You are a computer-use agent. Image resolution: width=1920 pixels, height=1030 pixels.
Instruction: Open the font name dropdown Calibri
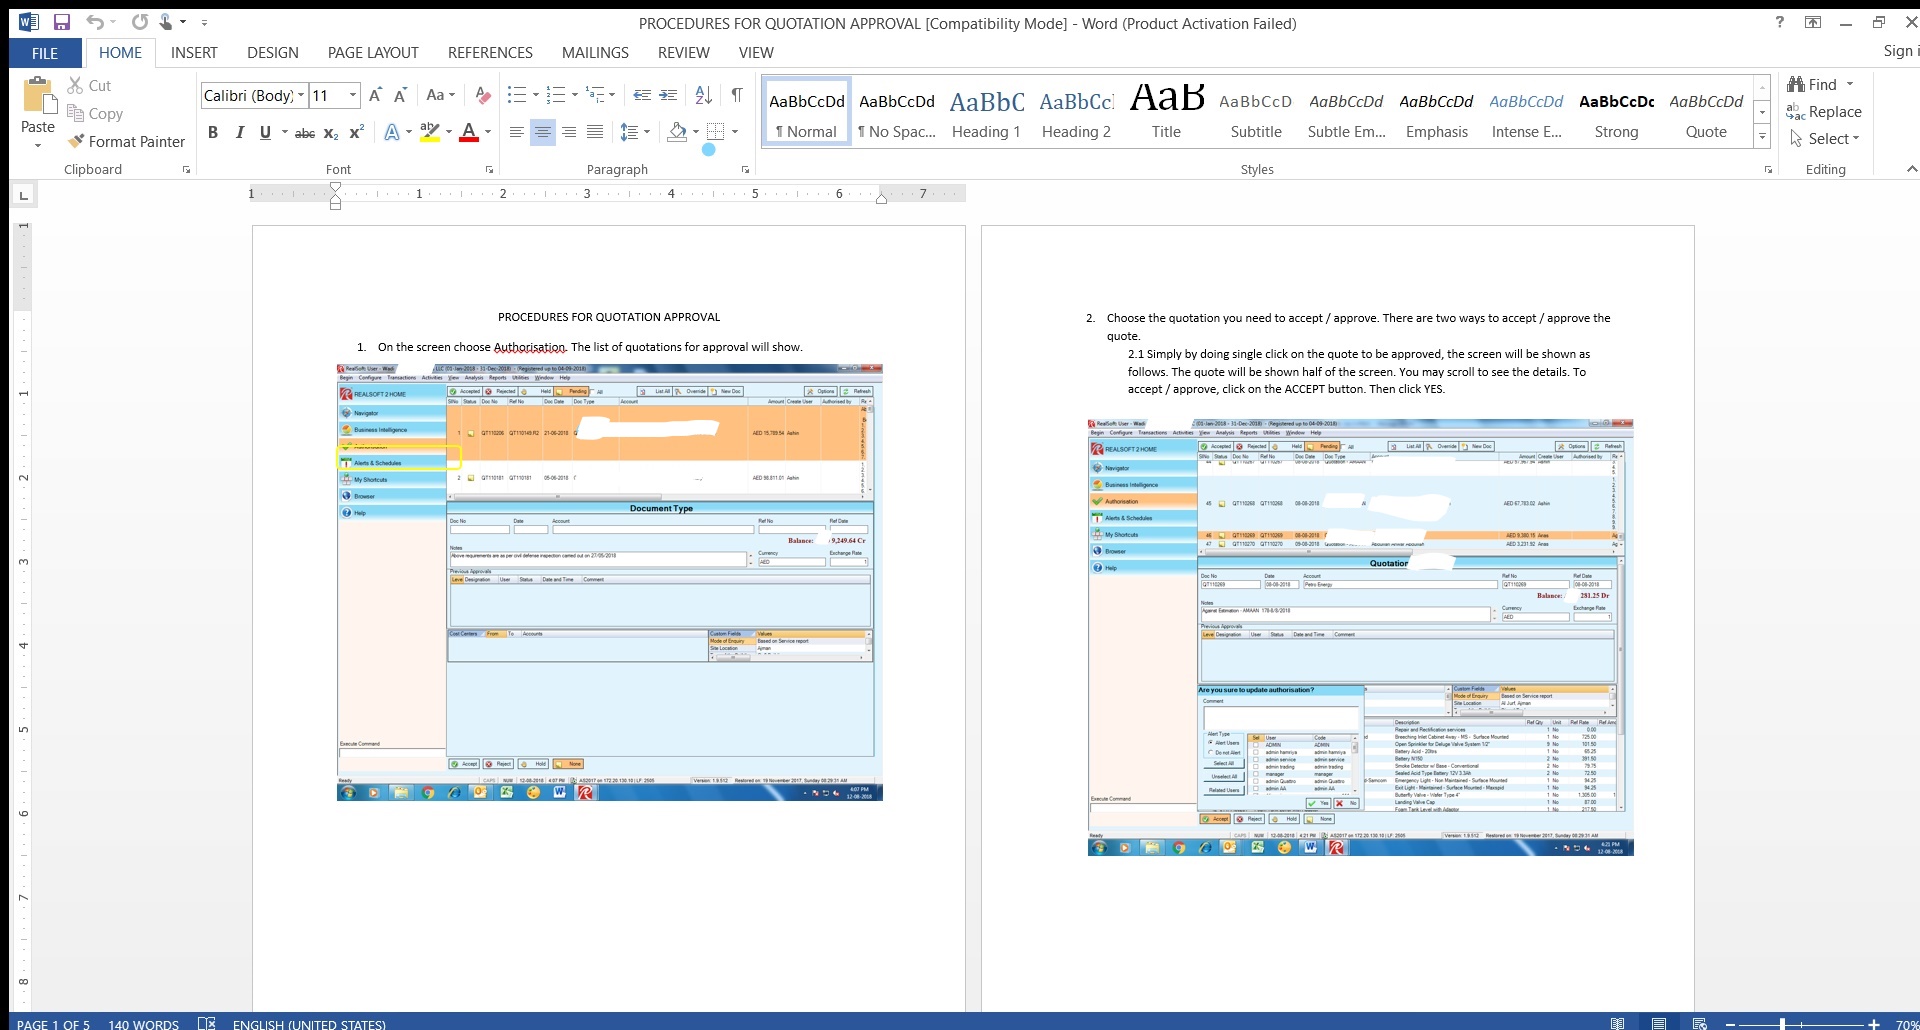pos(301,96)
